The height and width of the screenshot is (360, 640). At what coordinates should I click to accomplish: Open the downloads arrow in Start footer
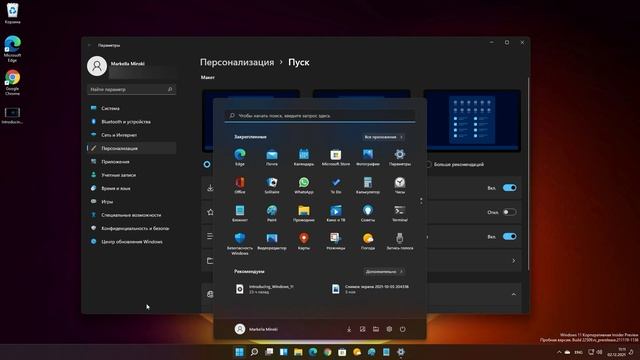[x=349, y=329]
